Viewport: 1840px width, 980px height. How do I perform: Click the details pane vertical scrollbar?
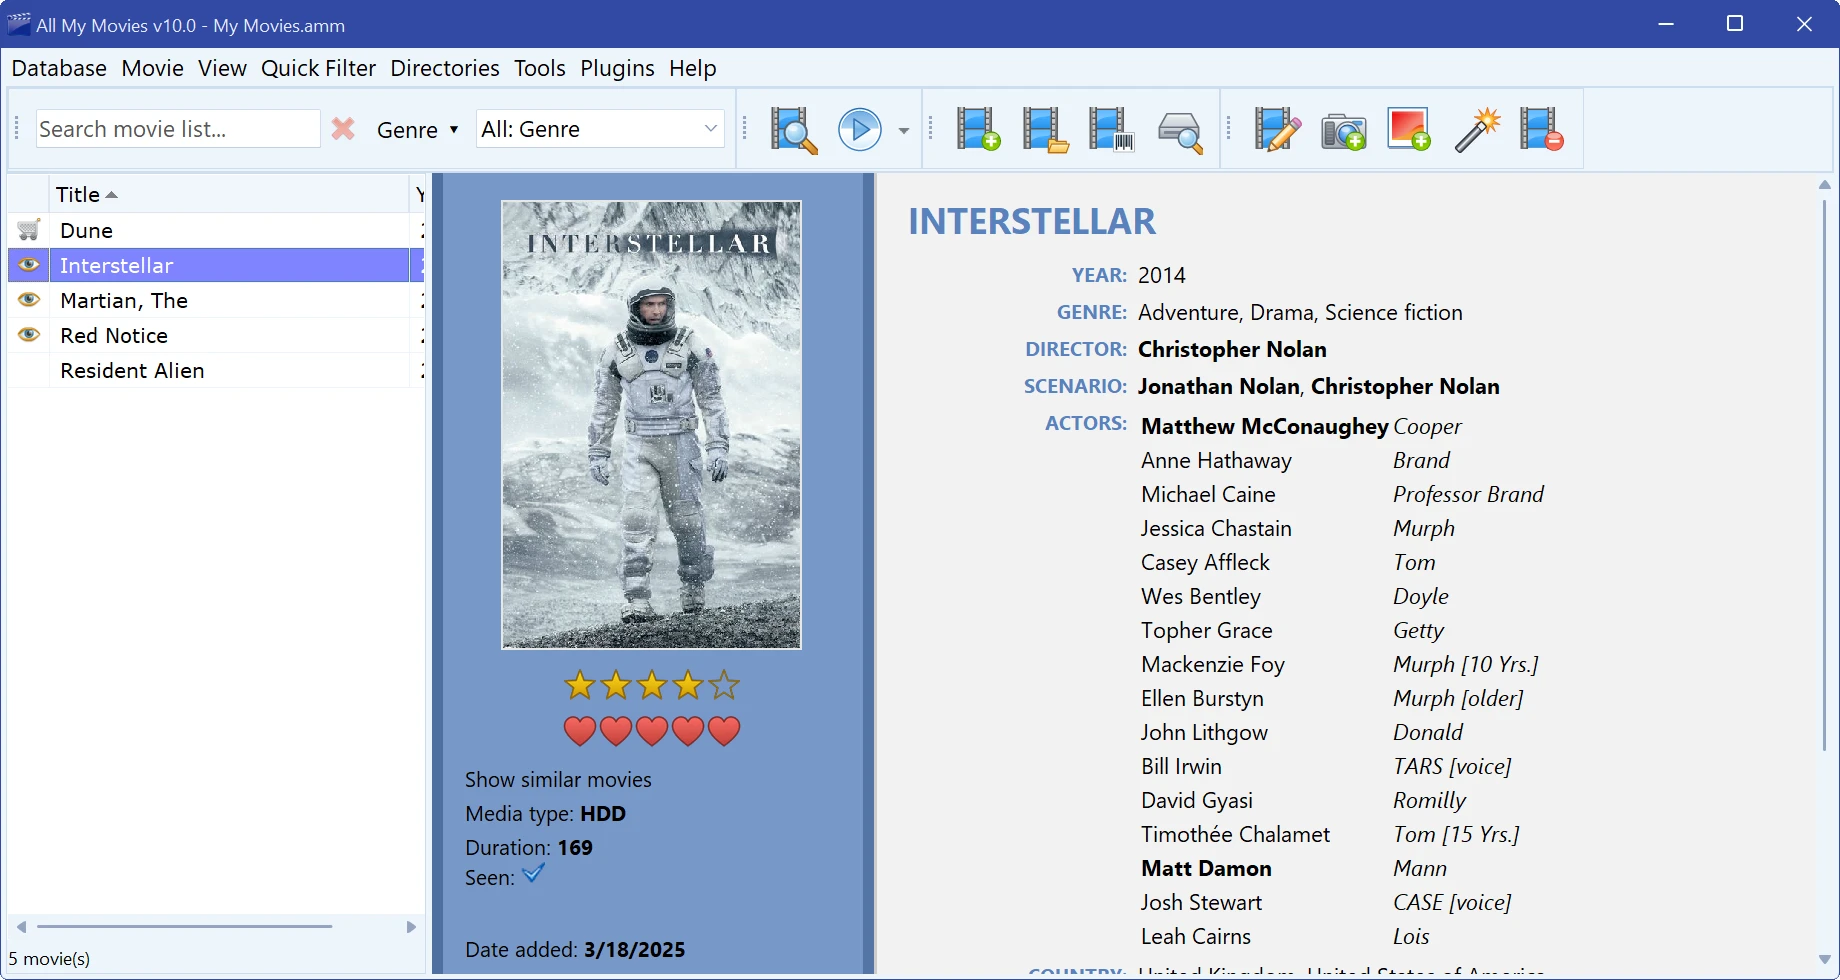pos(1824,475)
